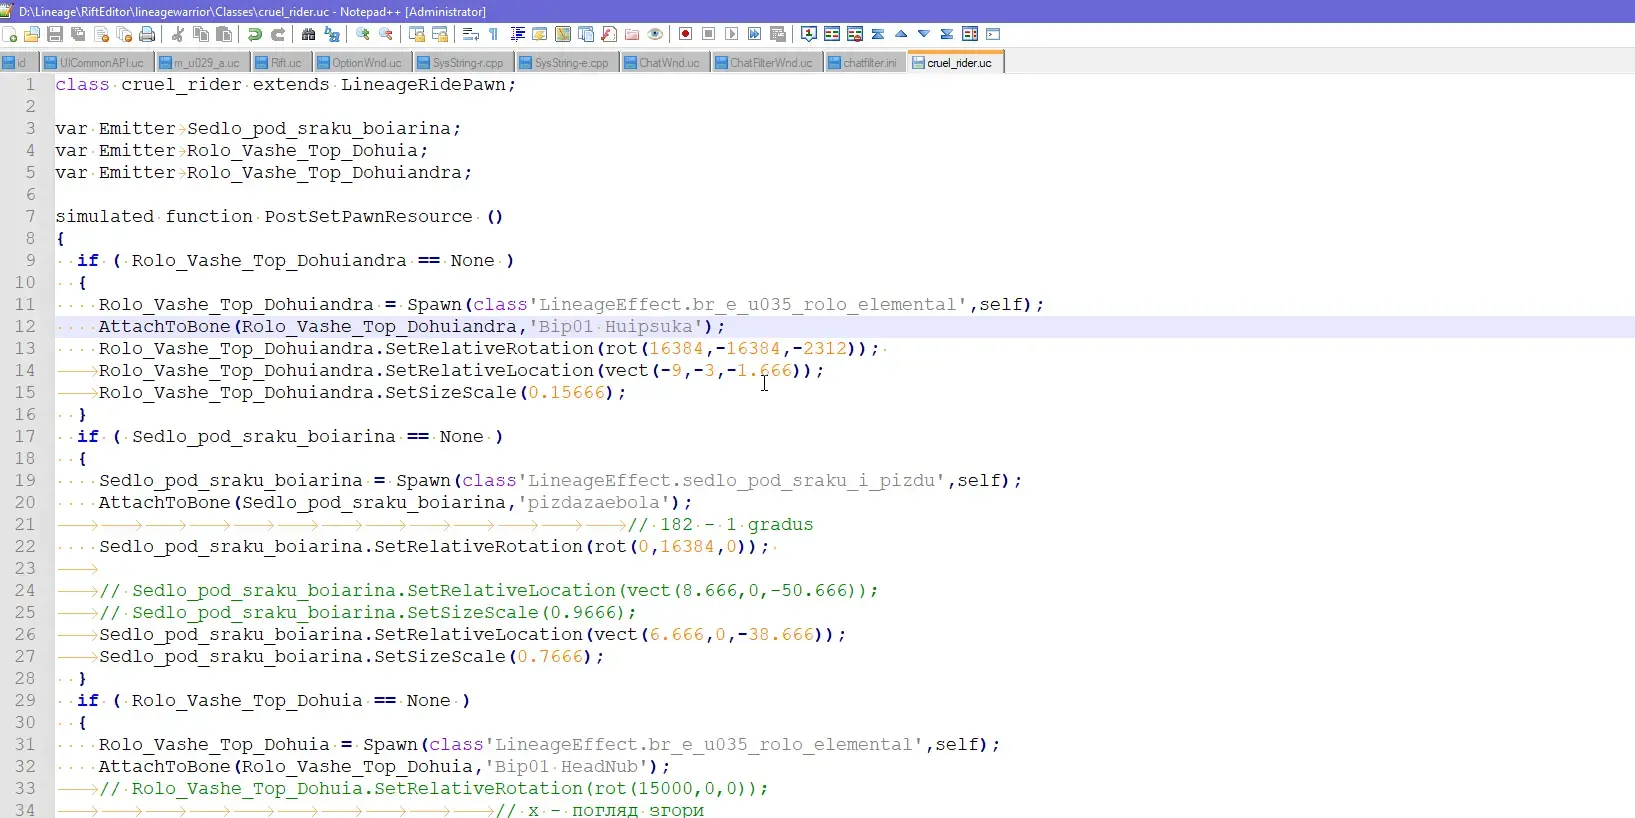Click the Paste clipboard icon
Screen dimensions: 1635x818
(x=224, y=34)
